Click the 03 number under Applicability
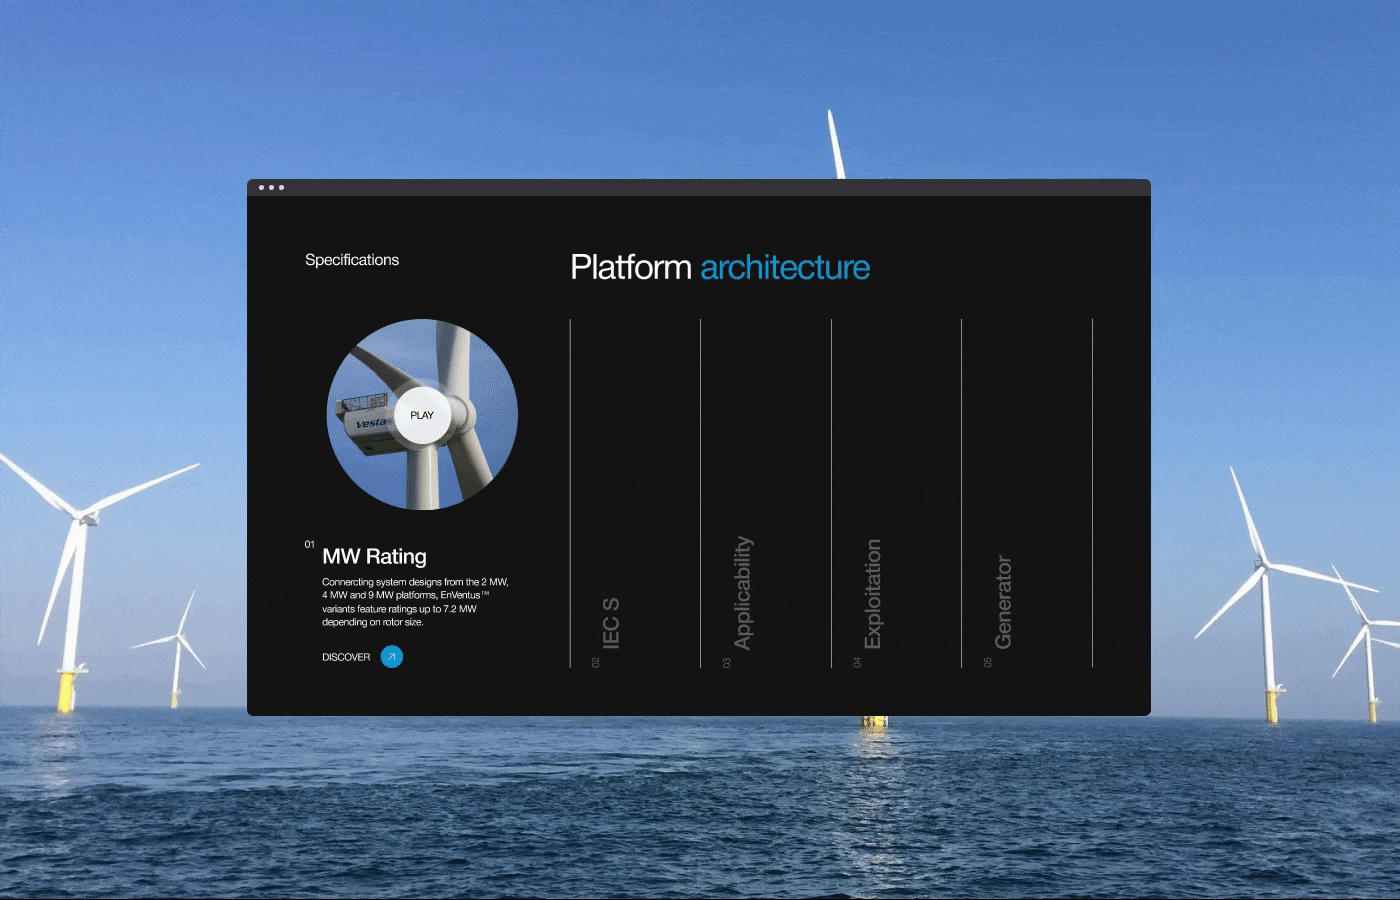Image resolution: width=1400 pixels, height=900 pixels. click(x=727, y=662)
